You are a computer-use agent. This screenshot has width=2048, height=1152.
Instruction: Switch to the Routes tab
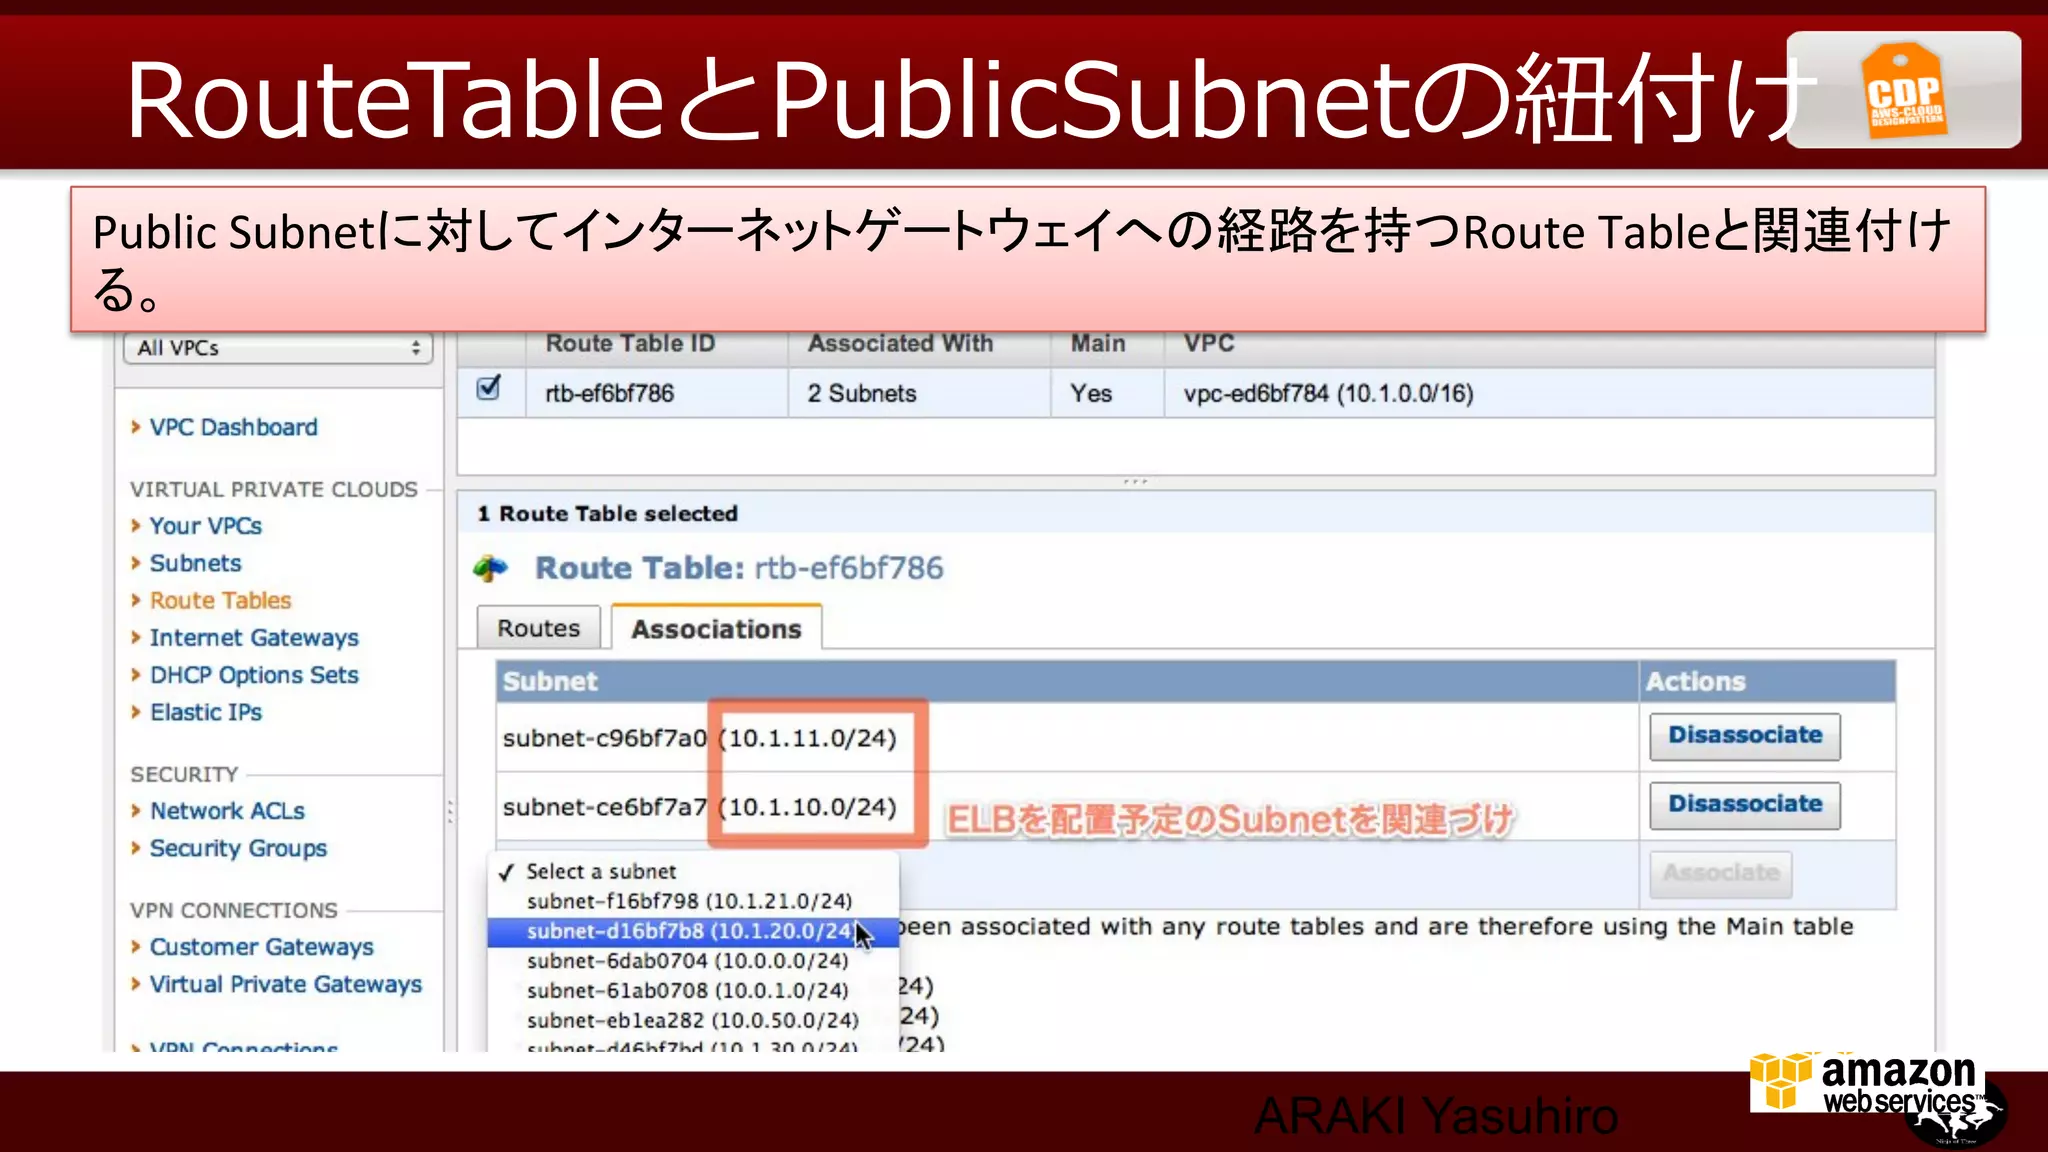tap(539, 628)
